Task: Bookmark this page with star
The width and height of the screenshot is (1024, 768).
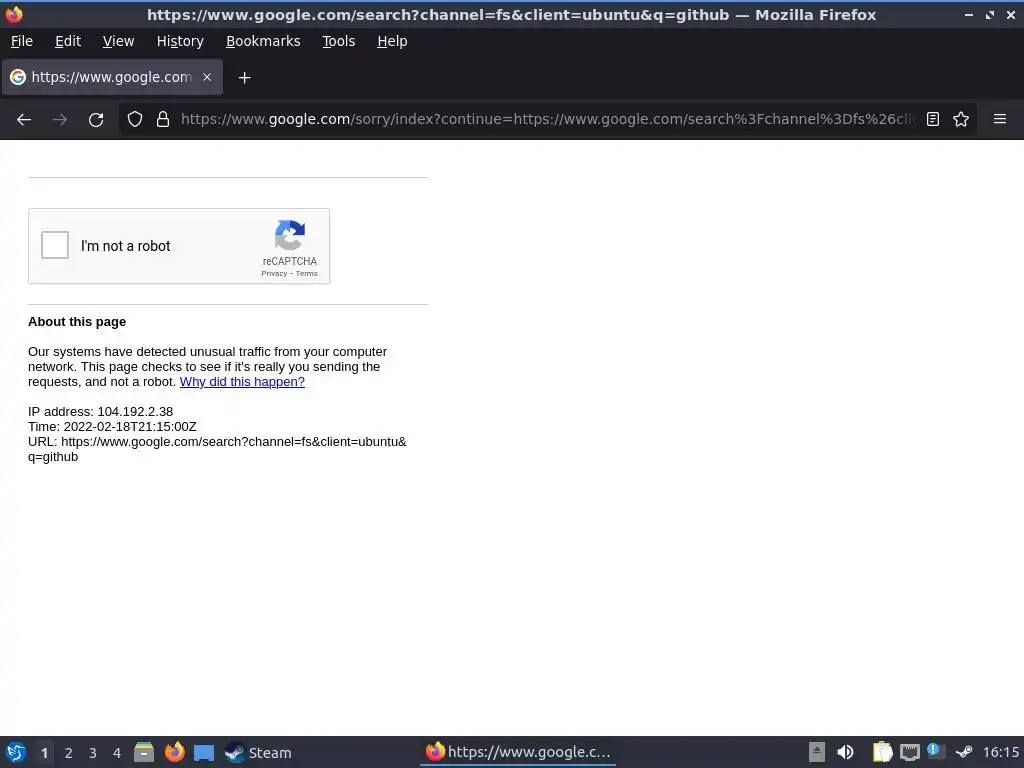Action: [961, 119]
